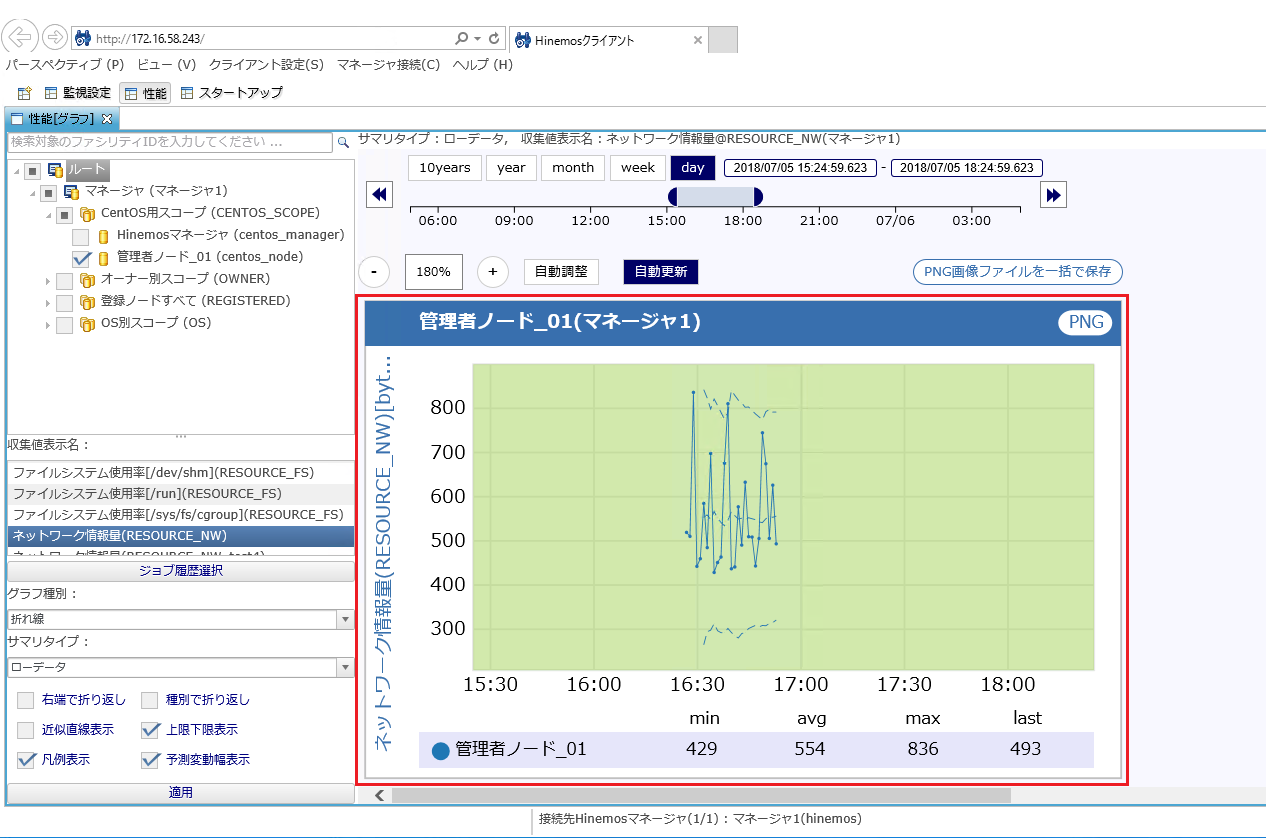Image resolution: width=1266 pixels, height=838 pixels.
Task: Close the Hinemosクライアント browser tab
Action: click(x=697, y=40)
